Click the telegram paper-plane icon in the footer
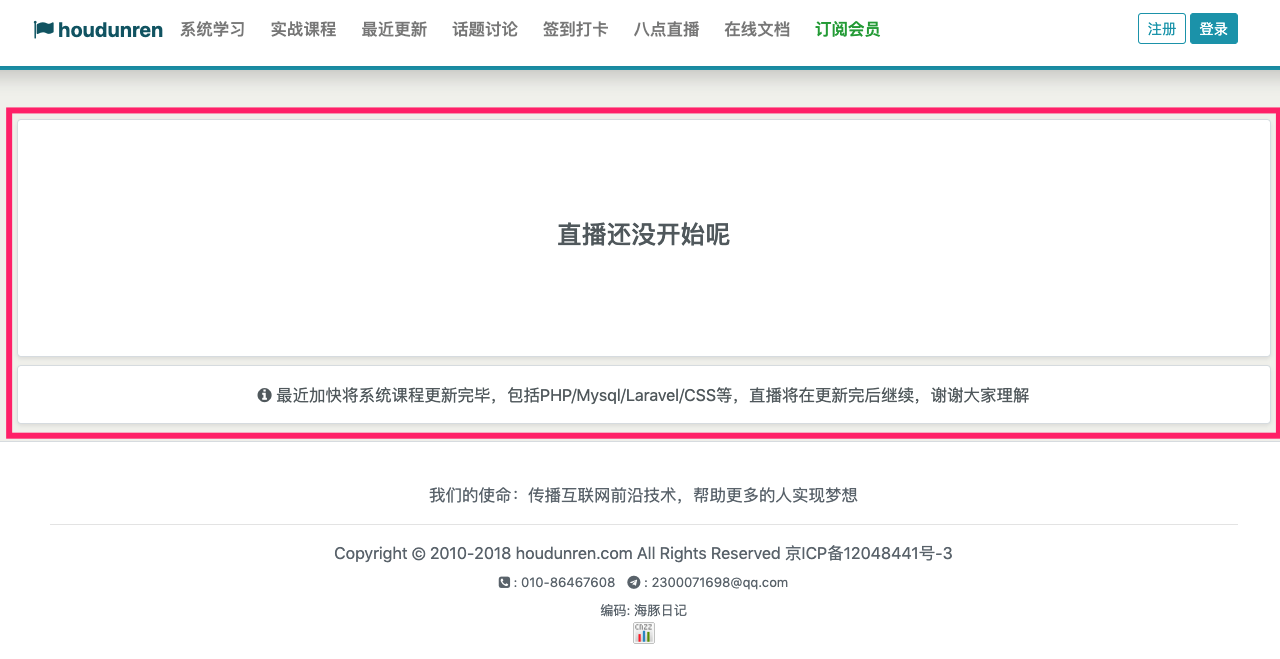The height and width of the screenshot is (659, 1280). click(633, 582)
